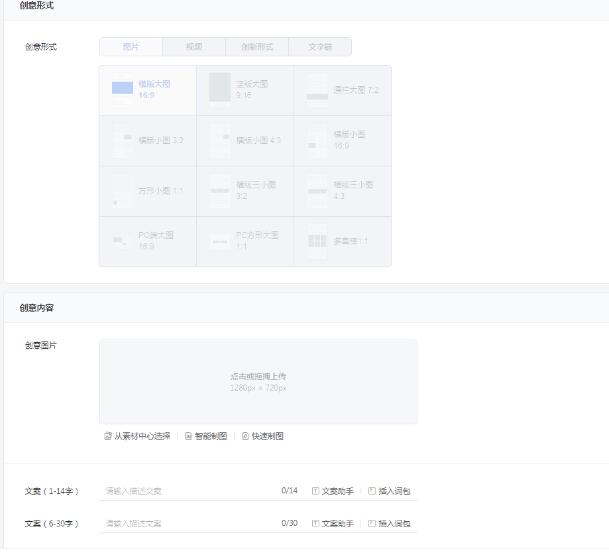Viewport: 609px width, 556px height.
Task: Open 快速制图 tool
Action: coord(263,436)
